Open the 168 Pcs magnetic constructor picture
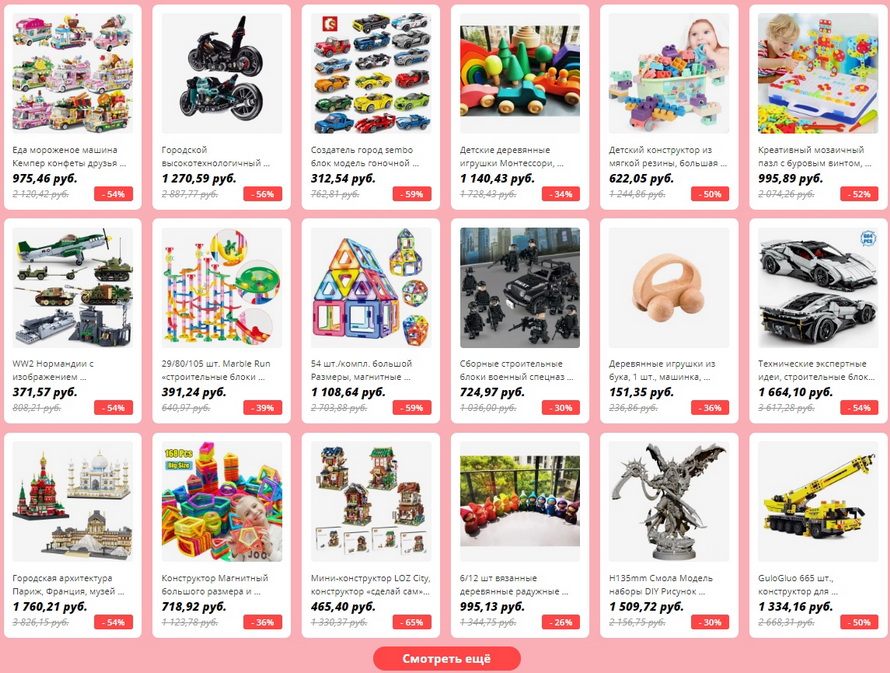This screenshot has width=890, height=673. pyautogui.click(x=222, y=502)
